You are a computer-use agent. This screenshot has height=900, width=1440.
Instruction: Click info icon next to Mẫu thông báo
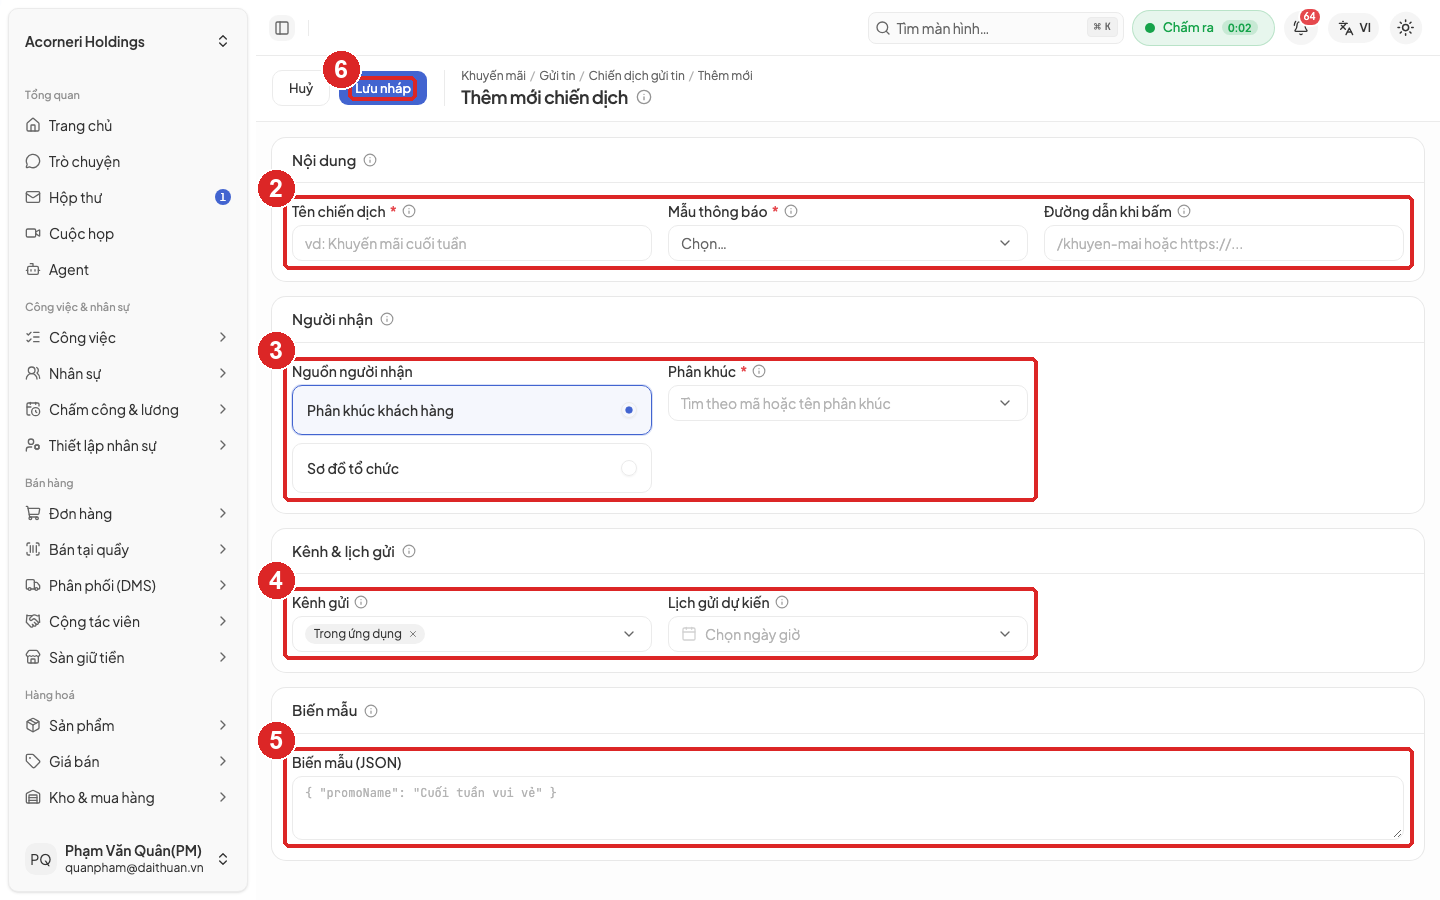tap(791, 211)
